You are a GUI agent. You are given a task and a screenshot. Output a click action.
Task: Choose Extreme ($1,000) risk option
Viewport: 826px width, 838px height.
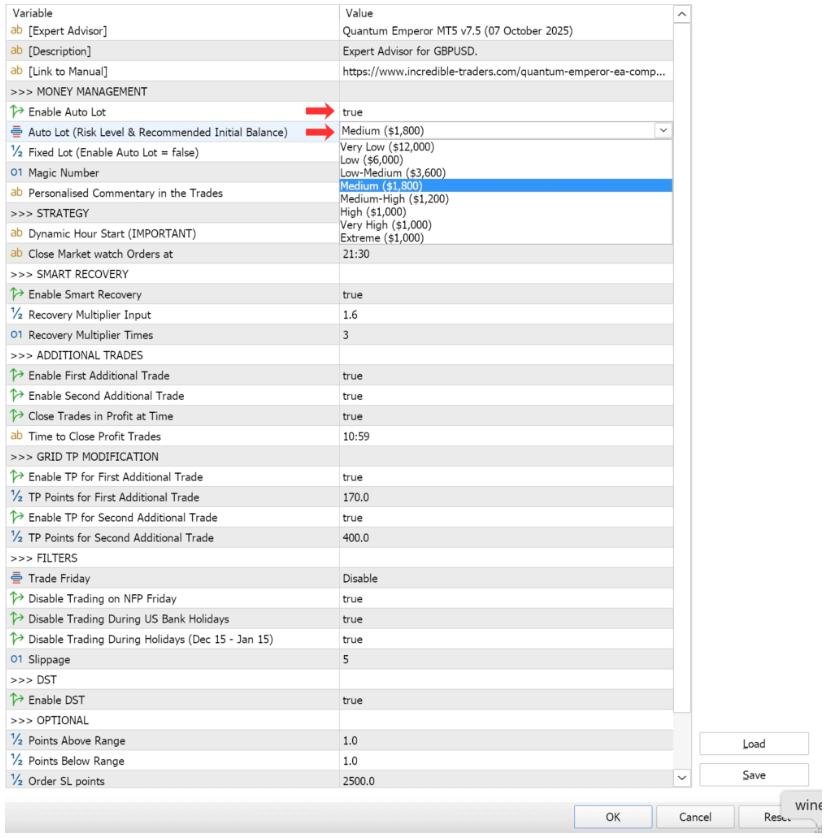(506, 238)
